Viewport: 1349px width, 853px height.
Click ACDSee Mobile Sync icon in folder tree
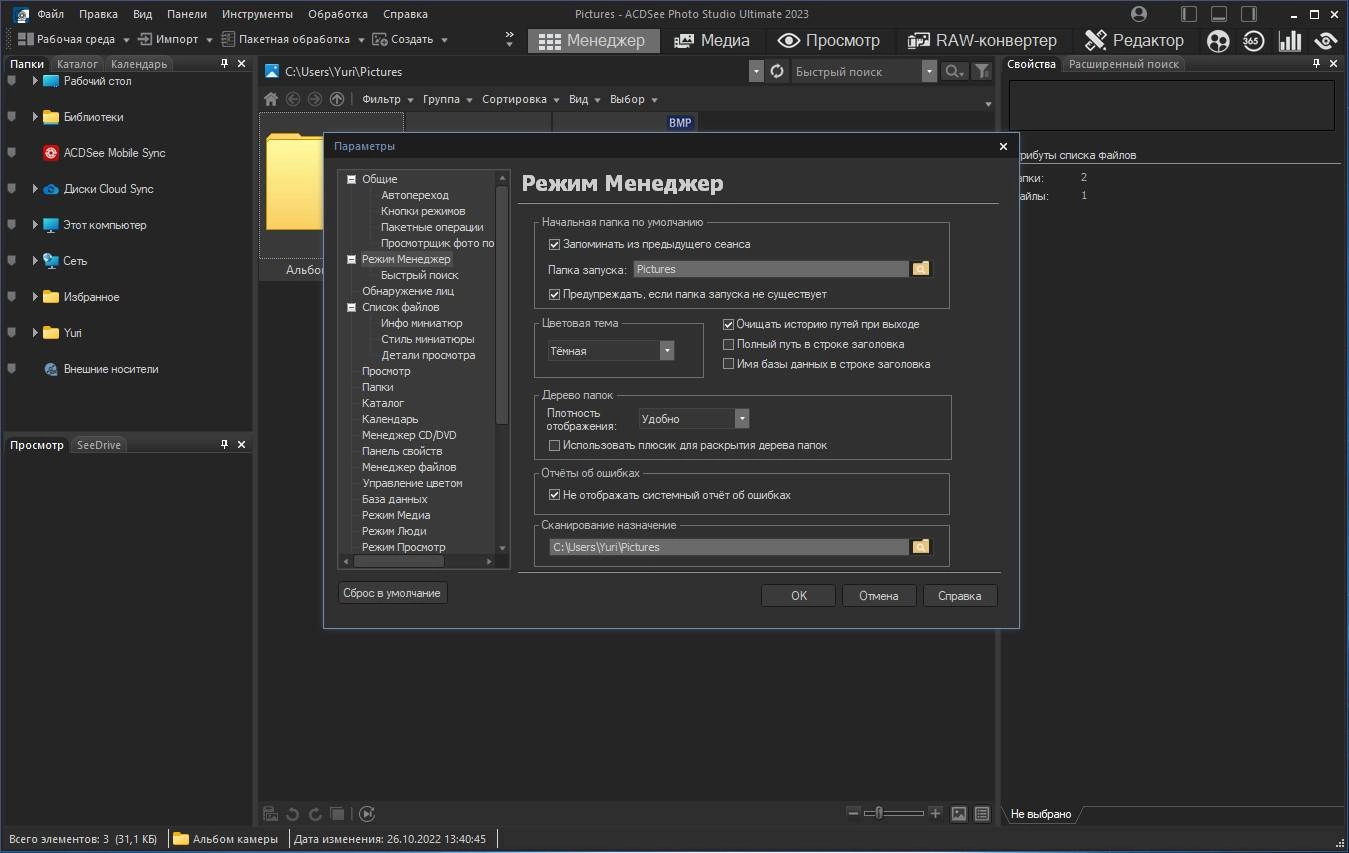[51, 153]
